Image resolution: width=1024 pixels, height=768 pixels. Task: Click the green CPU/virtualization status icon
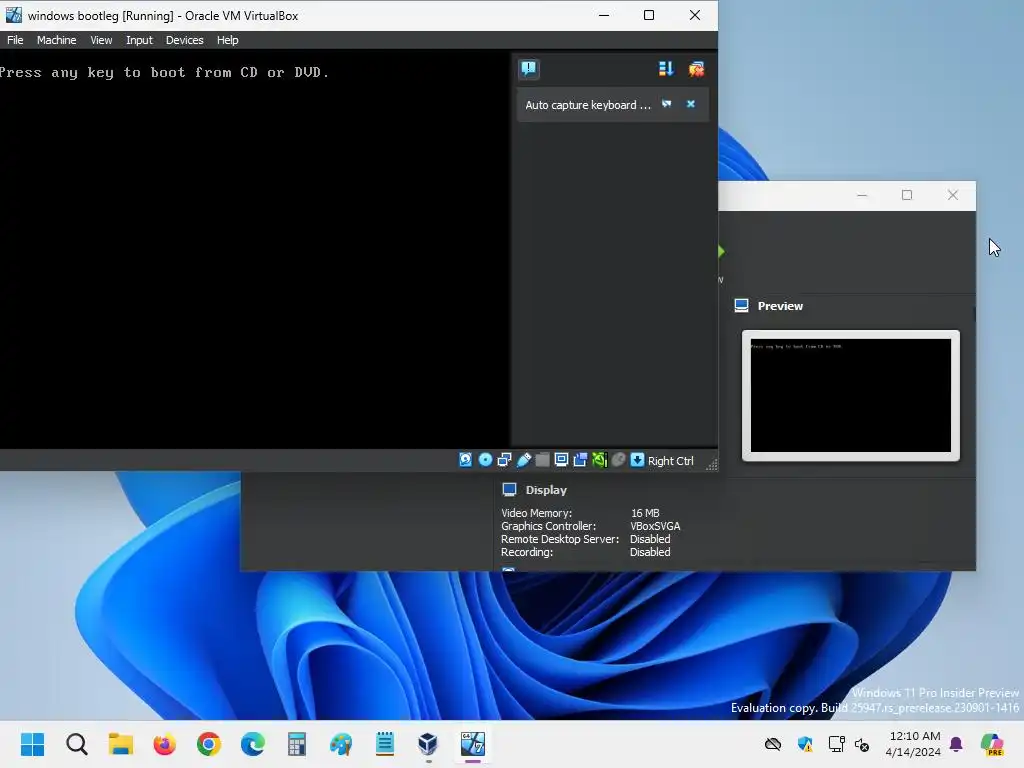click(600, 460)
